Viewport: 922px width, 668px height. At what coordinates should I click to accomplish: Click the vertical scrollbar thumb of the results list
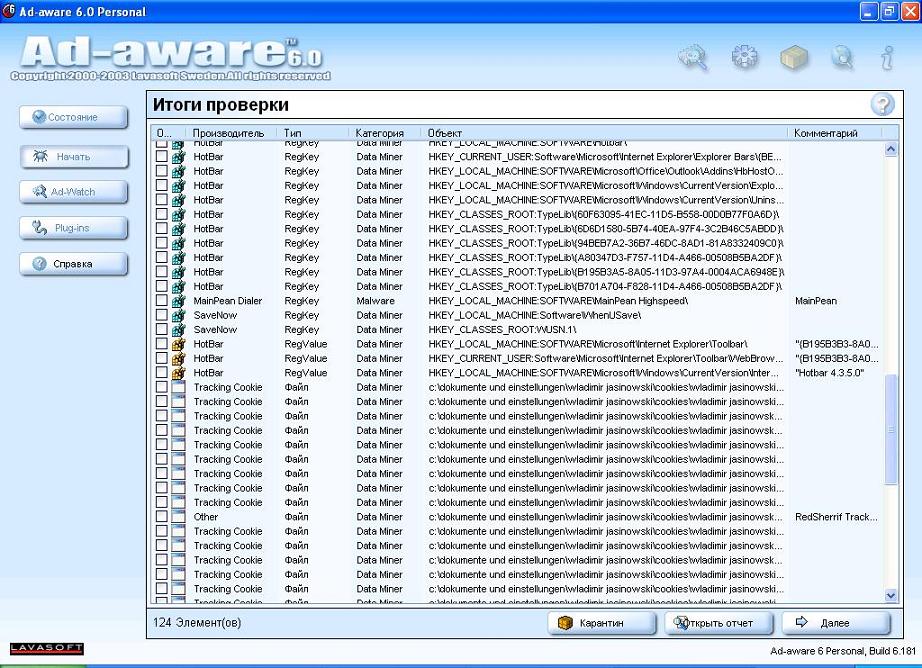[x=891, y=430]
